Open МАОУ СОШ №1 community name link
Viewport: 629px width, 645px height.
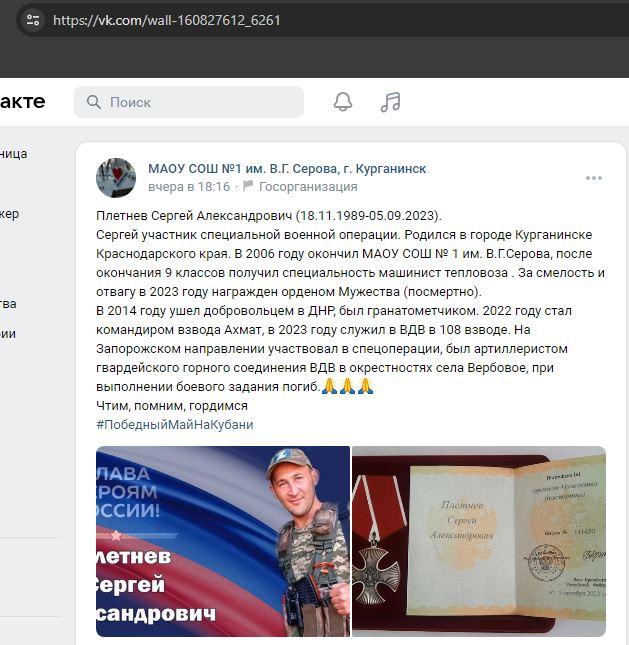coord(287,169)
